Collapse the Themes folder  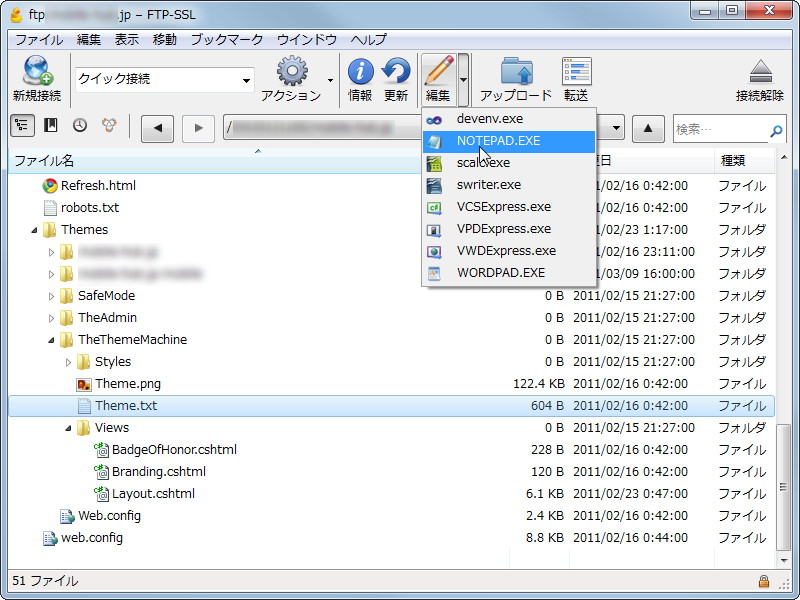[34, 231]
